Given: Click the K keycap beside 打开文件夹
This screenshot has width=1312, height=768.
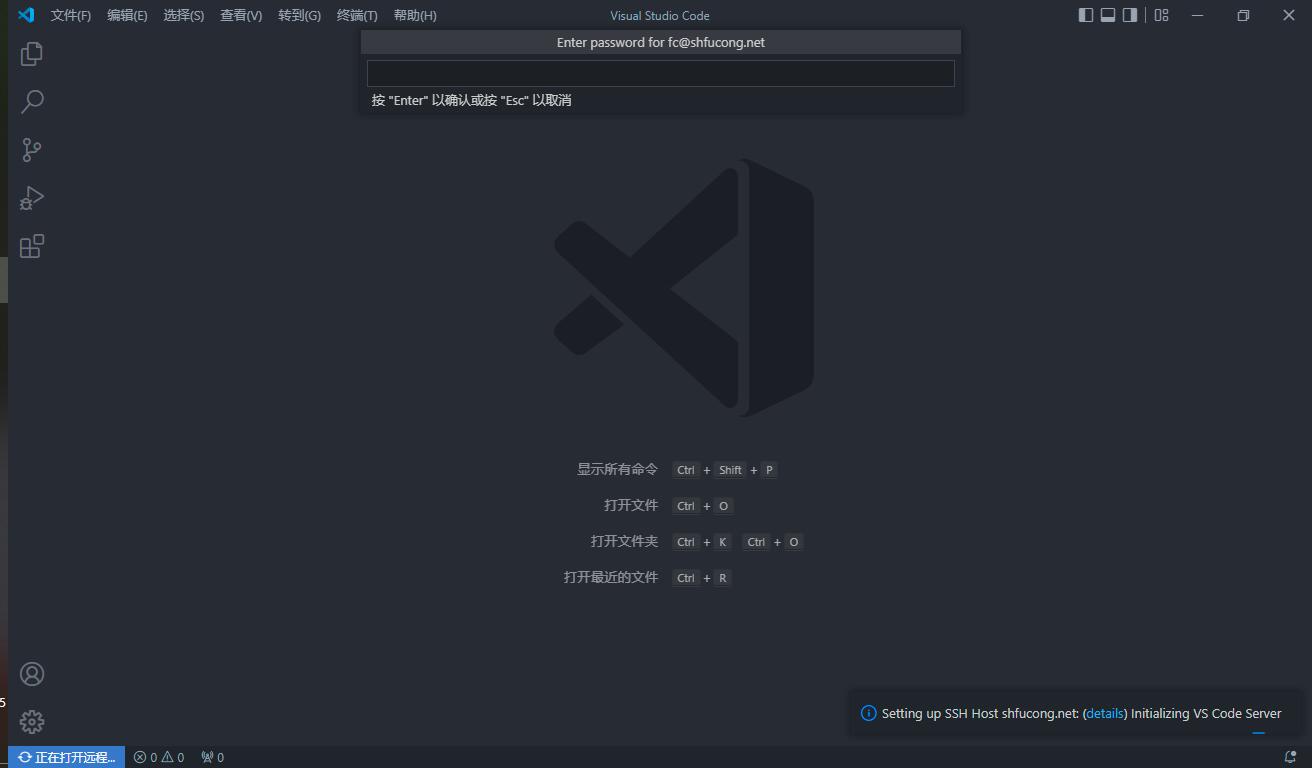Looking at the screenshot, I should (722, 542).
